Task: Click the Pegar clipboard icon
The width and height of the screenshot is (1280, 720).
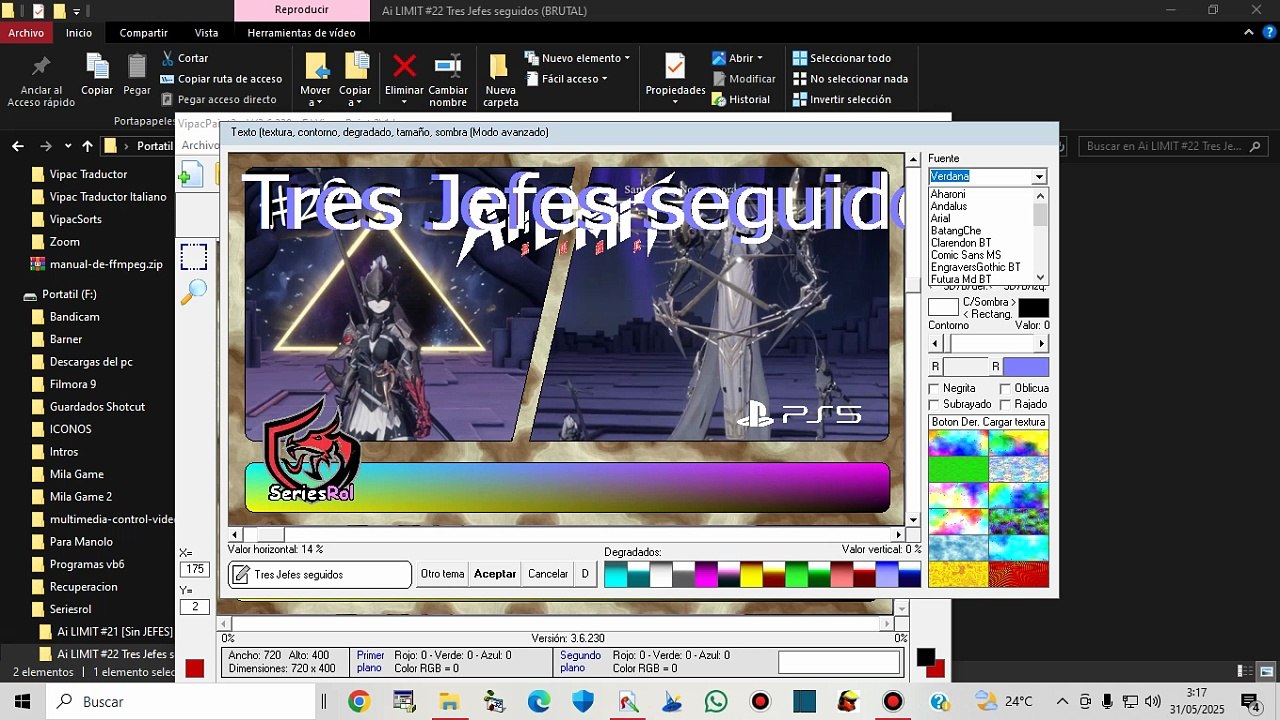Action: [137, 67]
